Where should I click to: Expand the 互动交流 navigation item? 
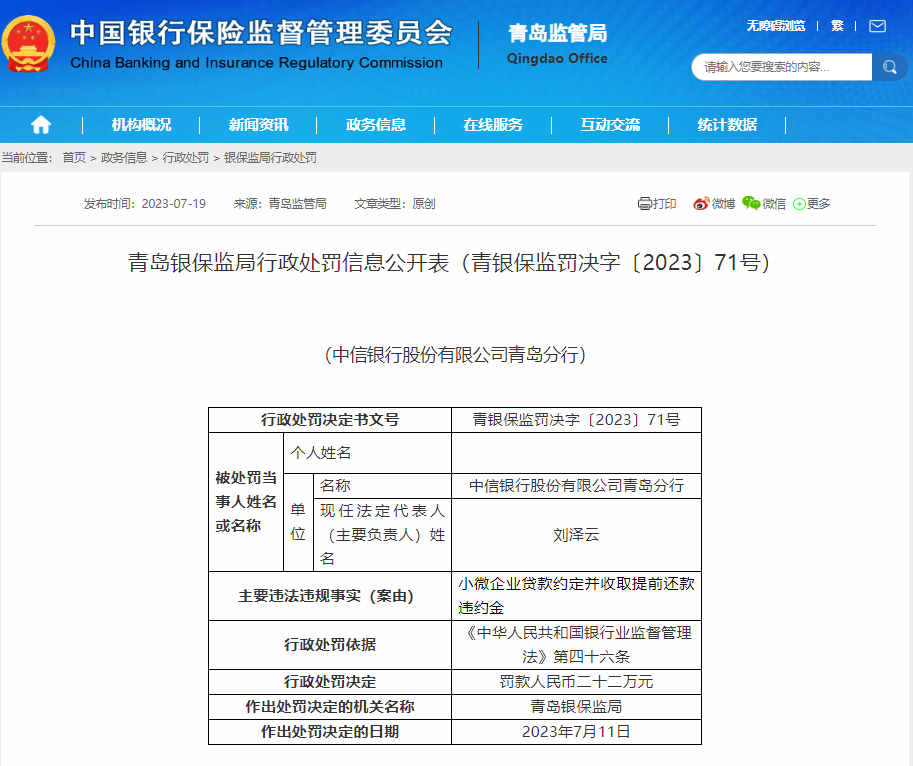pyautogui.click(x=610, y=125)
